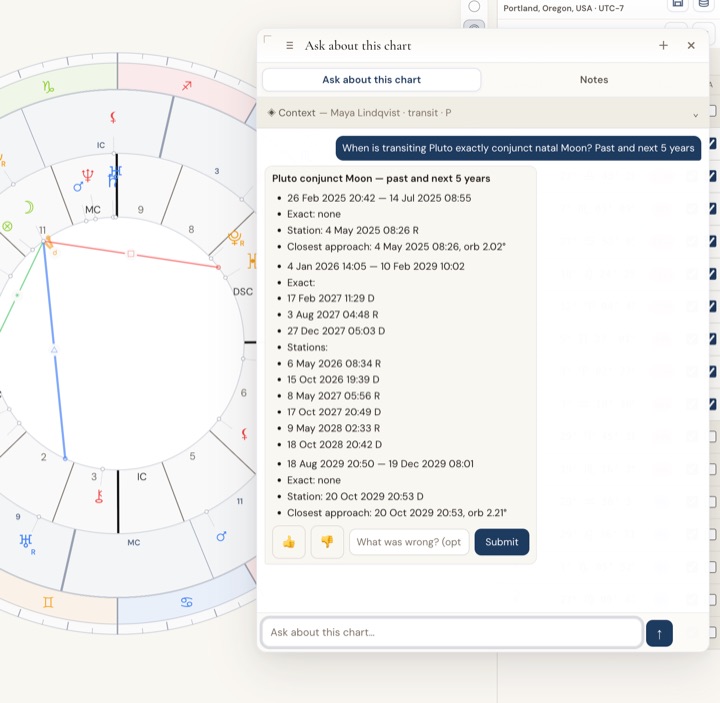Click the Context Maya Lindqvist transit bar
This screenshot has height=703, width=720.
click(x=483, y=113)
